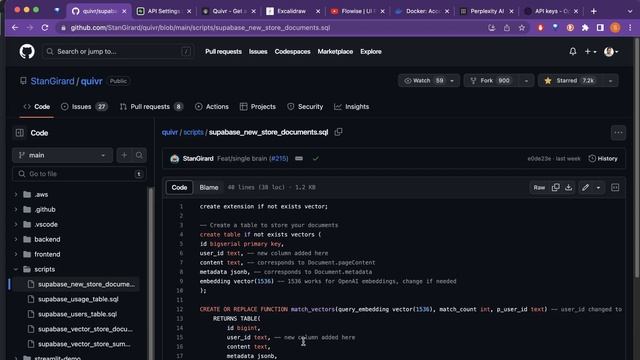Open the Starred lists dropdown arrow
This screenshot has height=360, width=640.
(610, 81)
